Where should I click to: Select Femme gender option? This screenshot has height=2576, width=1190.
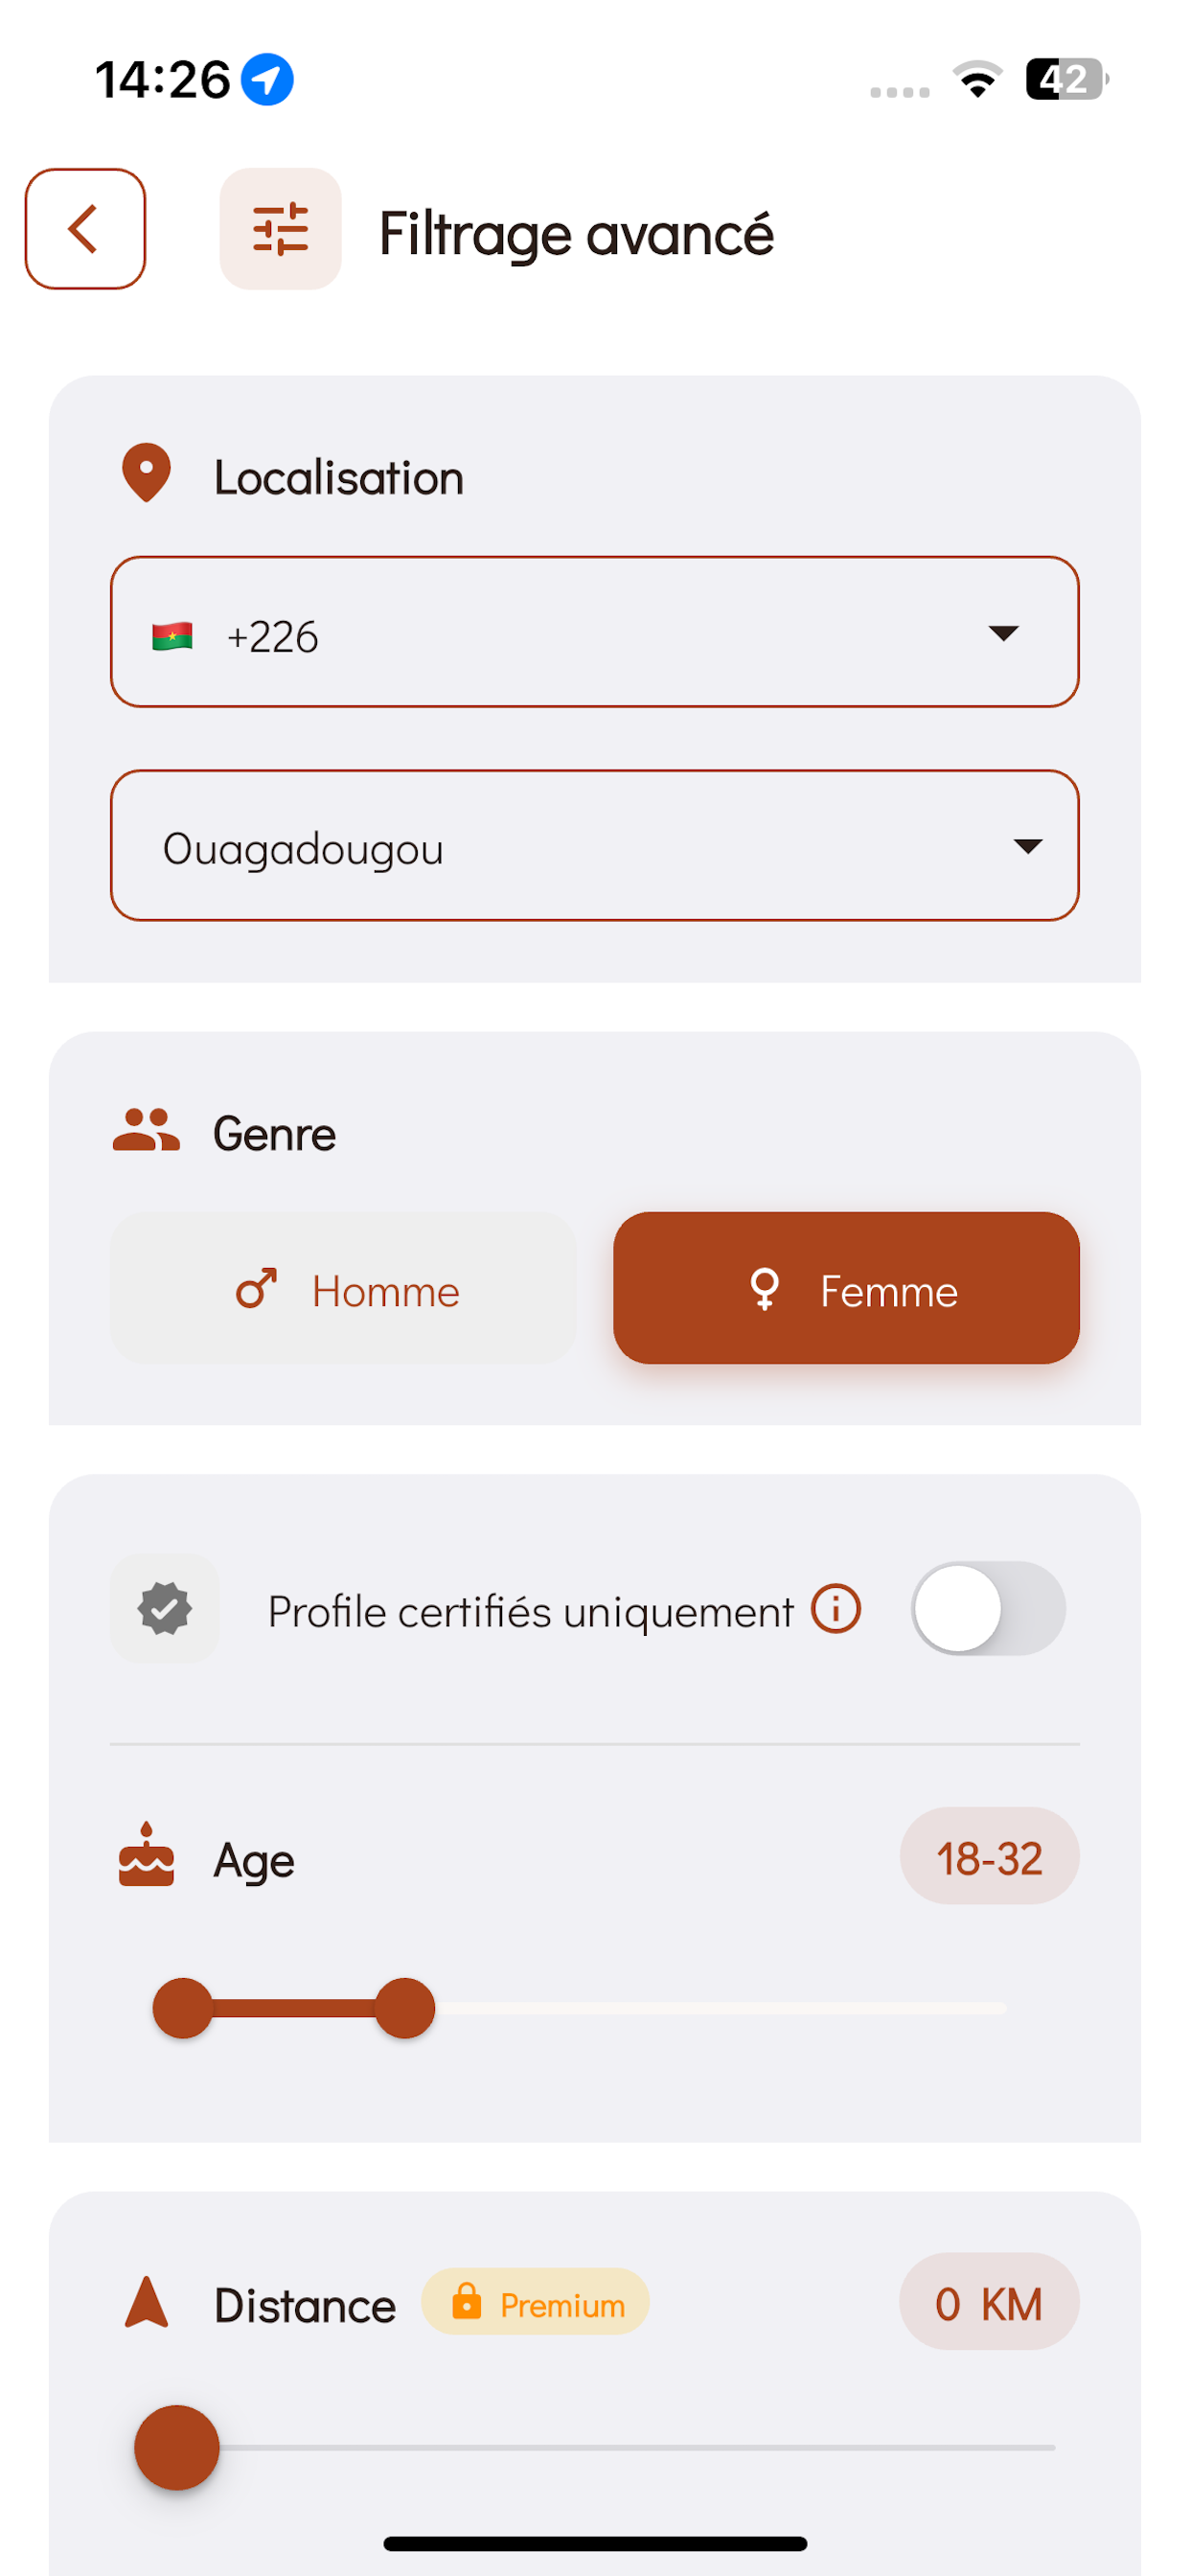[846, 1289]
